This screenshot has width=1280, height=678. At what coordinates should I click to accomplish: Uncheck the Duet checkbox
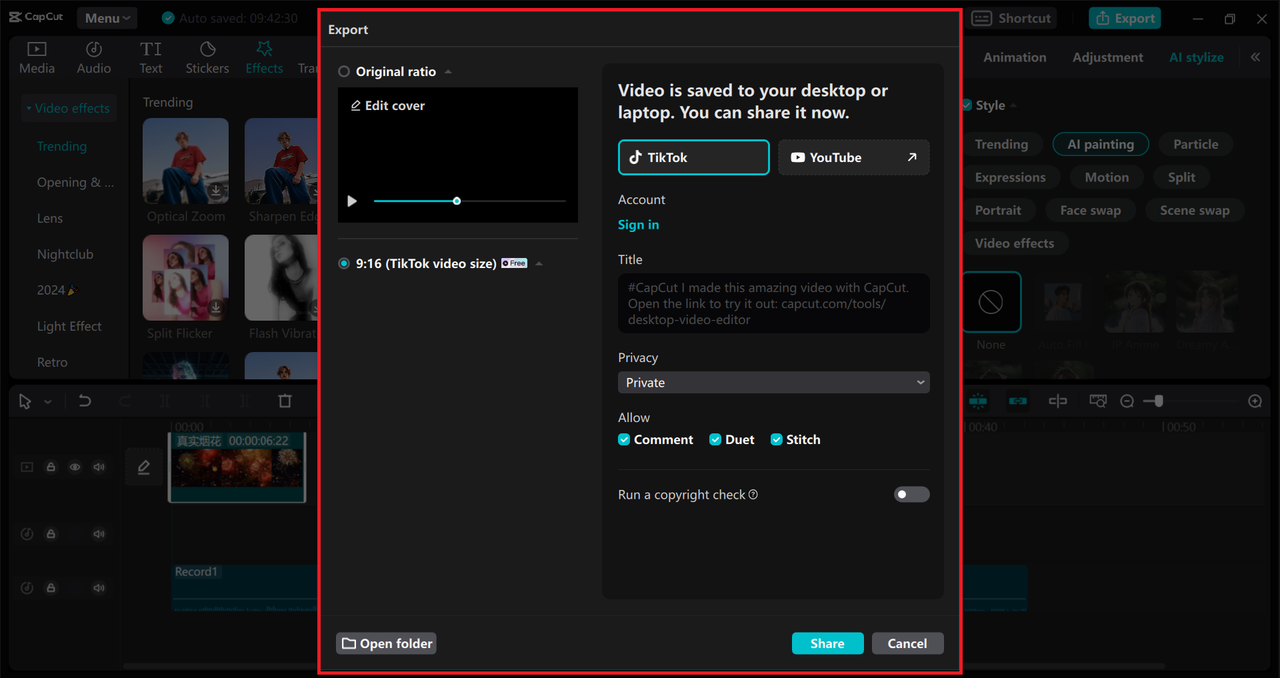(x=715, y=439)
